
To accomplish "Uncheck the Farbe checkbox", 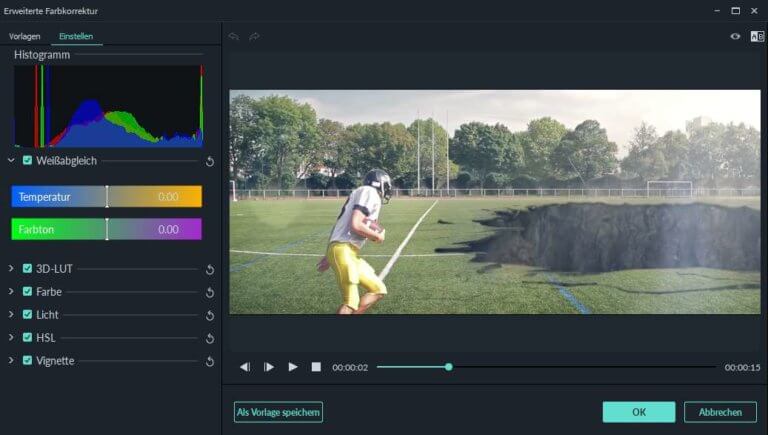I will click(x=28, y=292).
